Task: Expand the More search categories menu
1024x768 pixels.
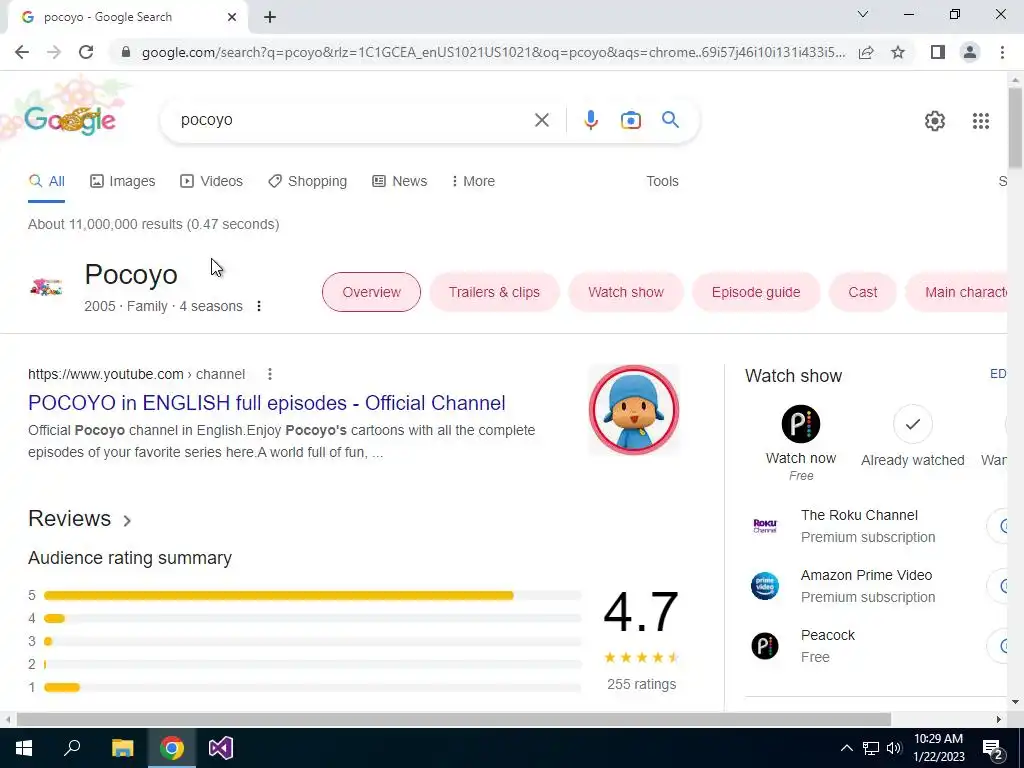Action: coord(473,182)
